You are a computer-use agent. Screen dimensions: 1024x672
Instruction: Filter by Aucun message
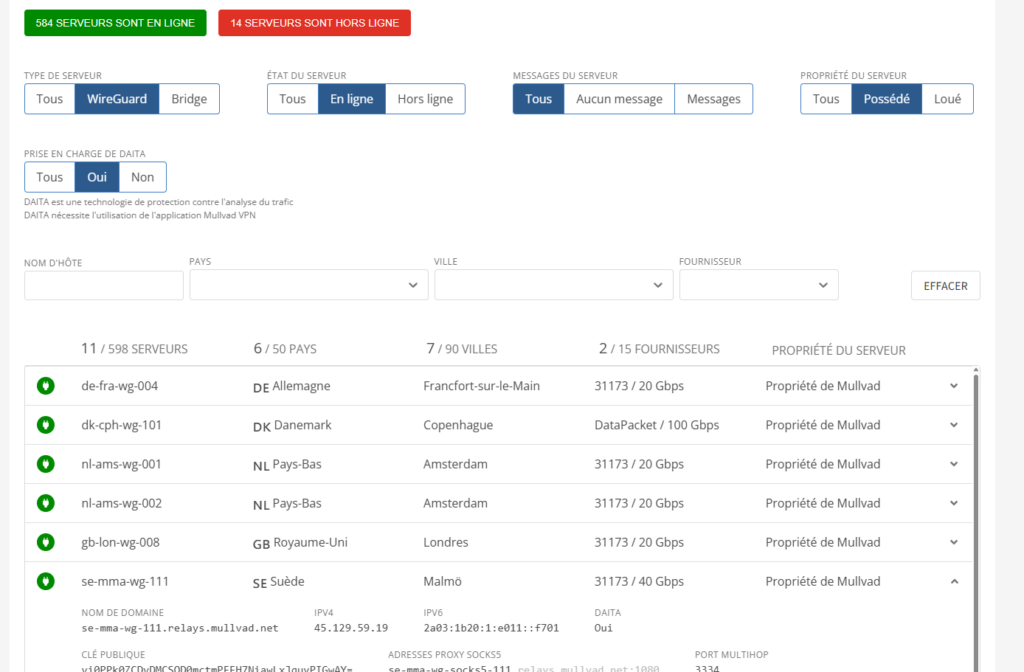(x=619, y=99)
